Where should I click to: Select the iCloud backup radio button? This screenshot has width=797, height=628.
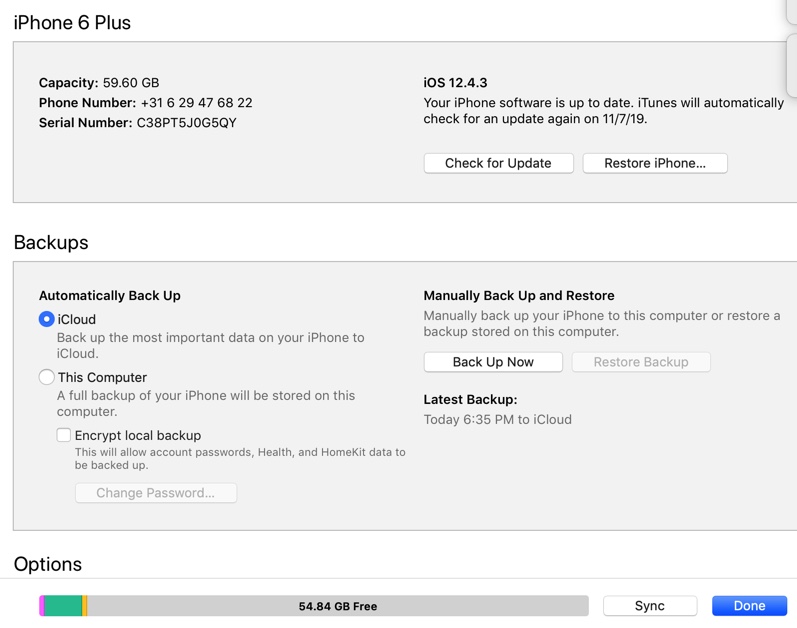pos(46,320)
